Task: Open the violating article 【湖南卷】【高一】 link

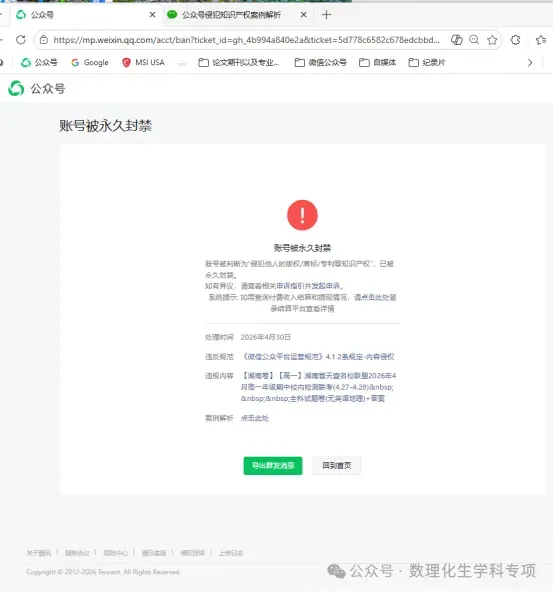Action: pos(318,387)
